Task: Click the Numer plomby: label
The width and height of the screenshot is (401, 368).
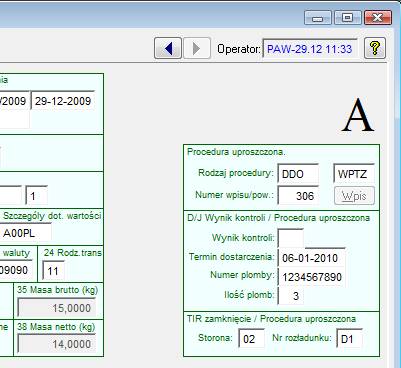Action: pos(242,275)
